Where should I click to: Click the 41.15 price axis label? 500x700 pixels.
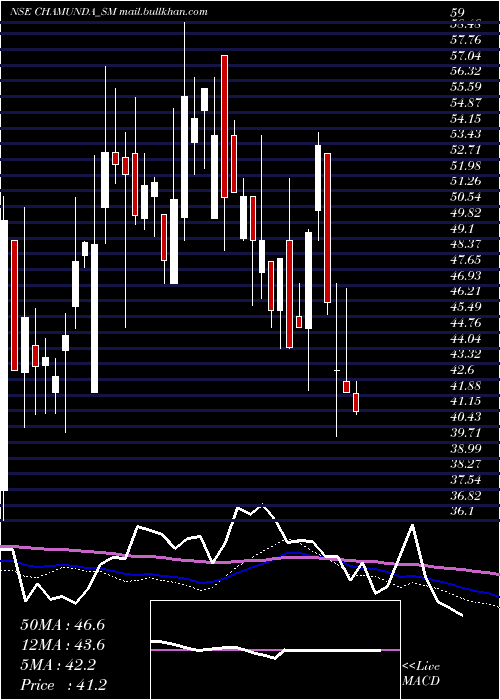click(466, 401)
